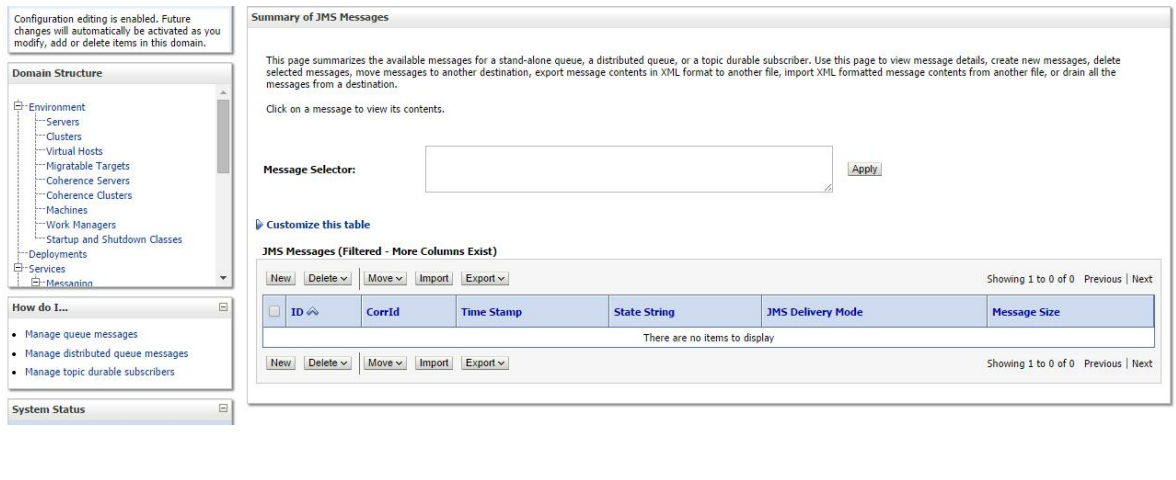1176x480 pixels.
Task: Collapse the Environment tree node
Action: pos(18,106)
